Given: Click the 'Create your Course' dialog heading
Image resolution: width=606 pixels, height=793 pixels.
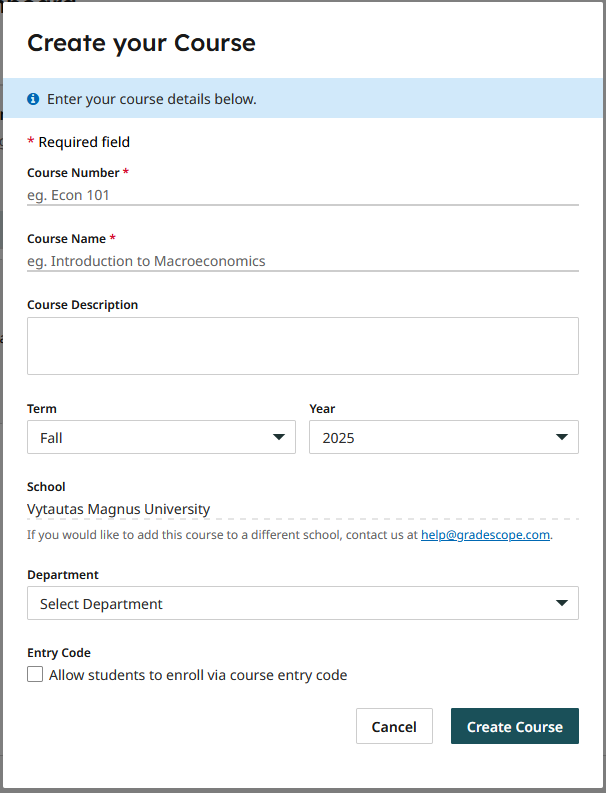Looking at the screenshot, I should (141, 43).
